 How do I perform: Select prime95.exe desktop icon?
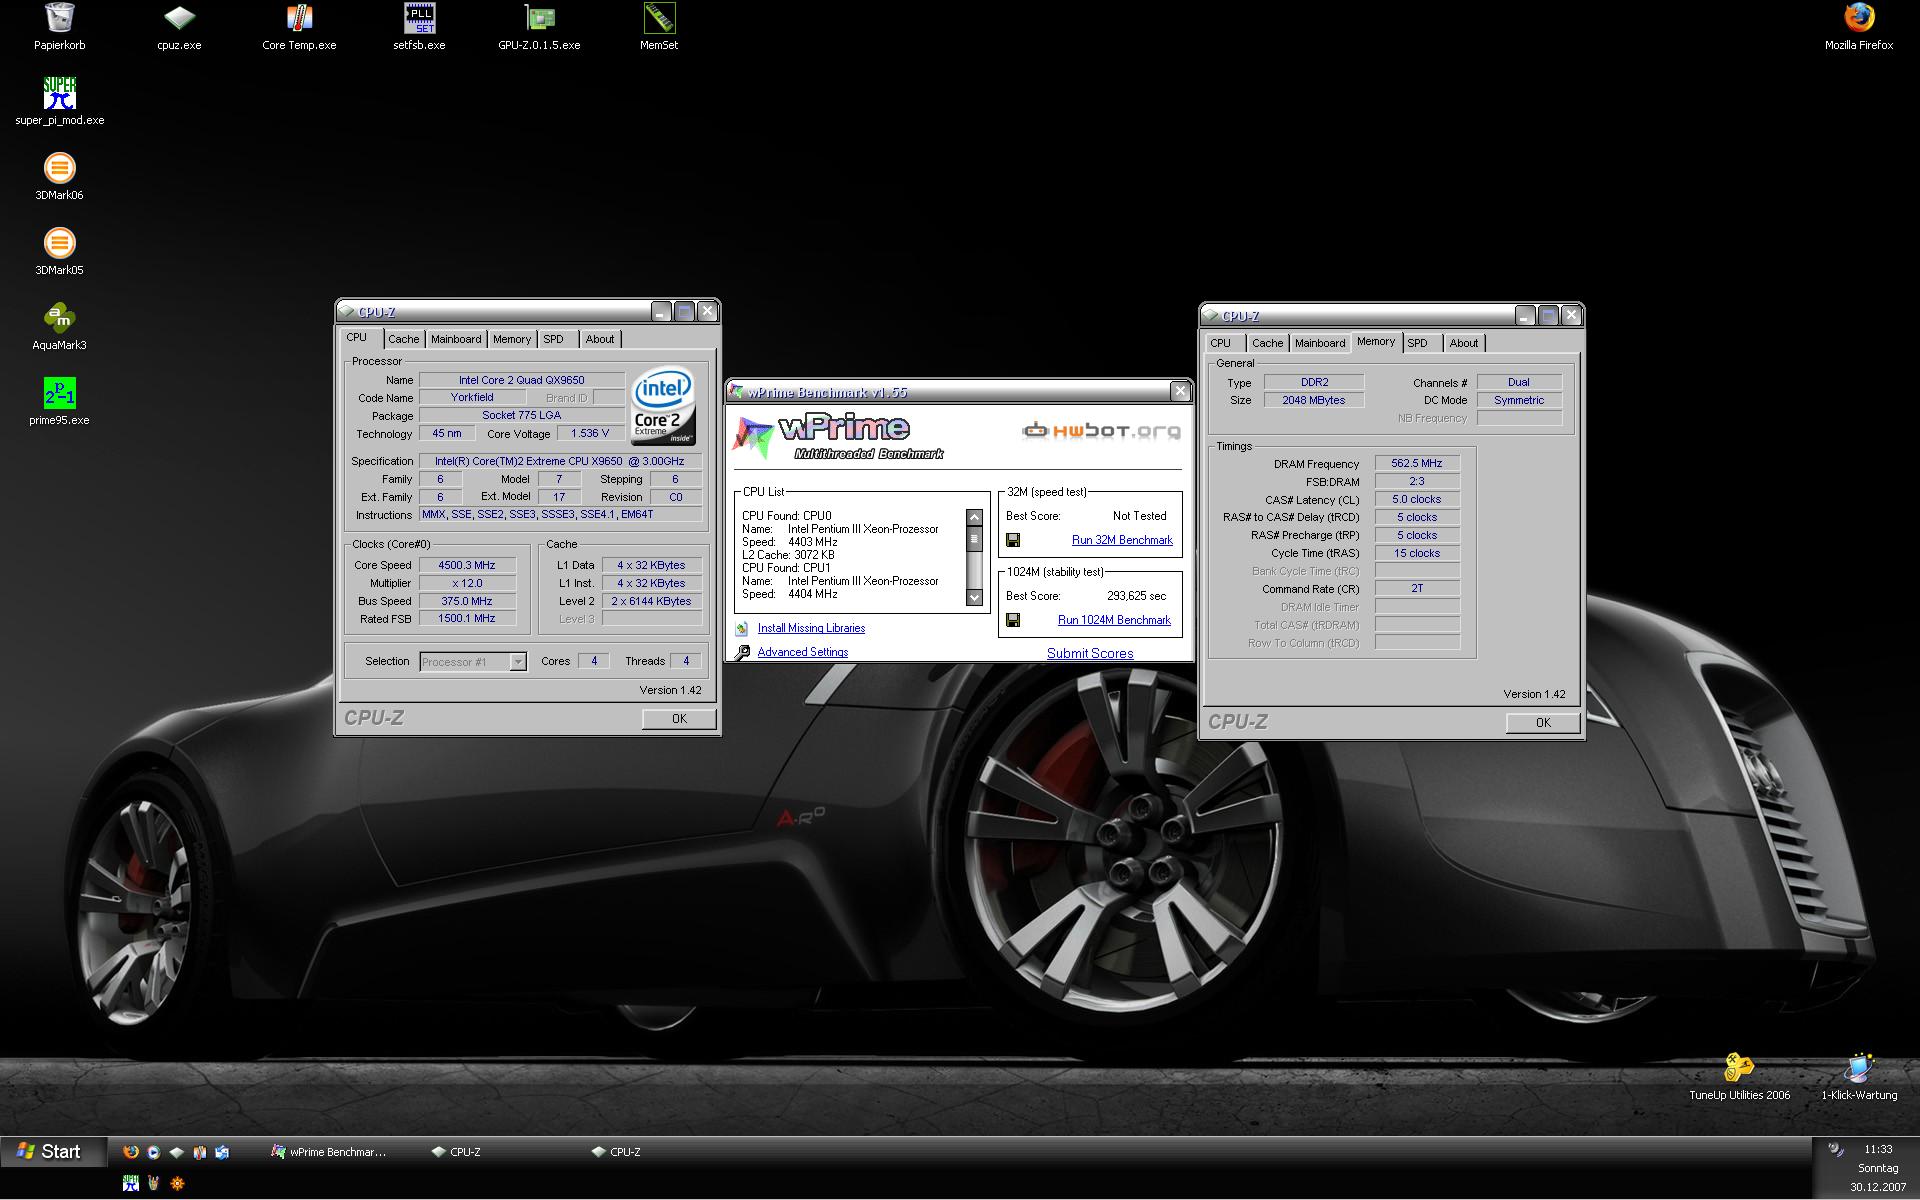click(60, 401)
